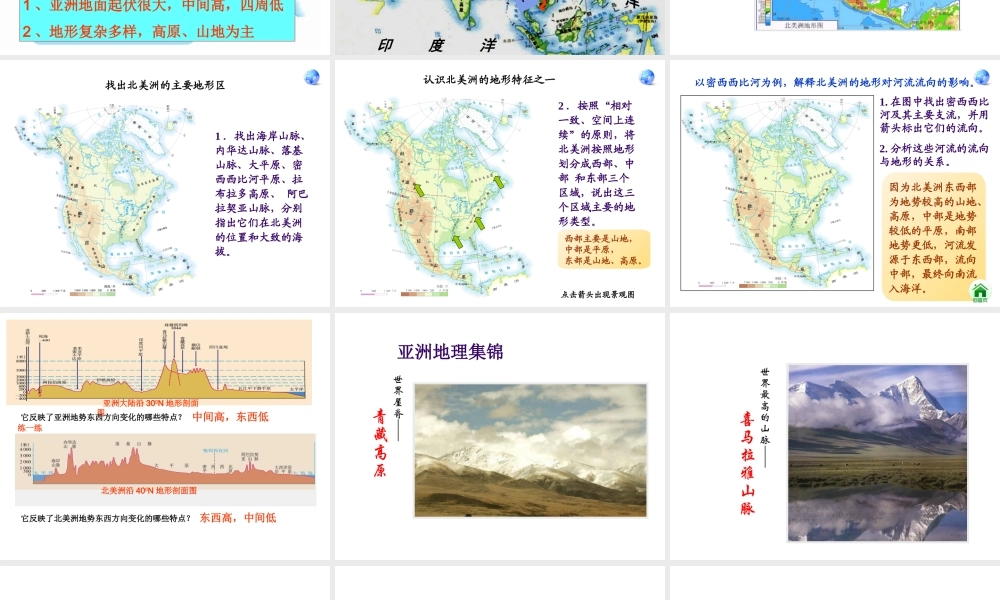Click the 青藏高原 plateau photo

pyautogui.click(x=531, y=450)
